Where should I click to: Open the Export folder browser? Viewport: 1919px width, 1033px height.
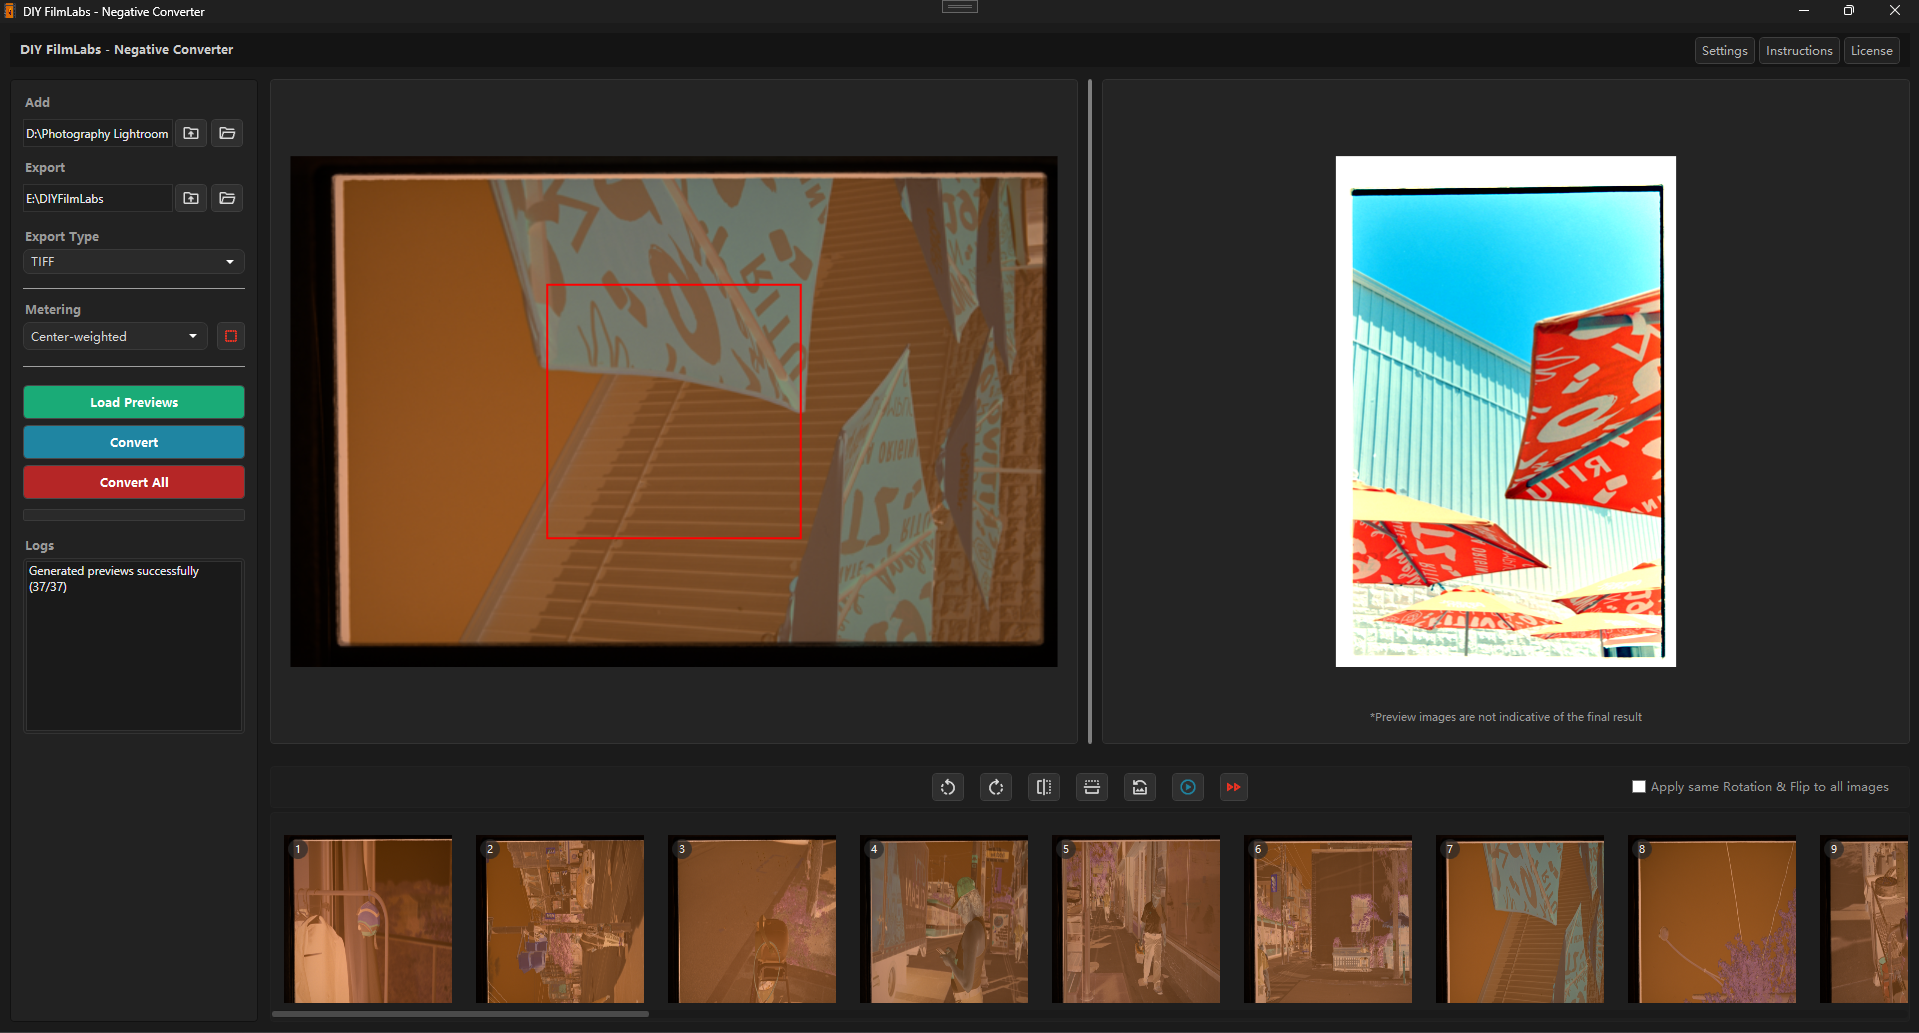226,198
